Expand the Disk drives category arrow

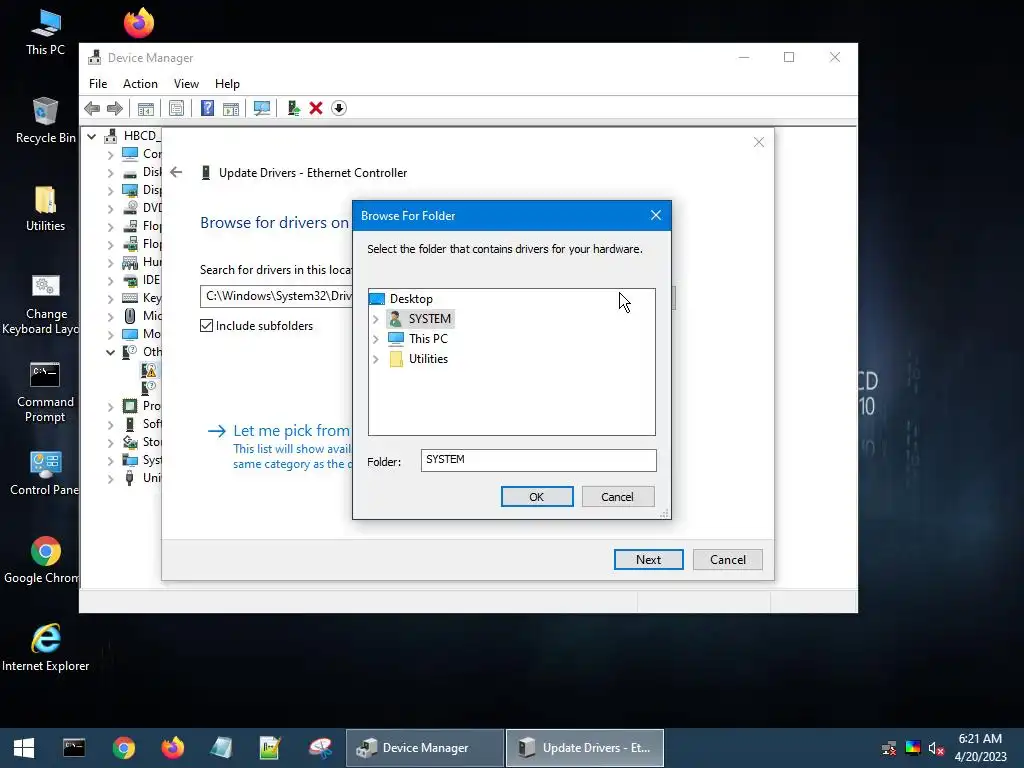click(110, 172)
